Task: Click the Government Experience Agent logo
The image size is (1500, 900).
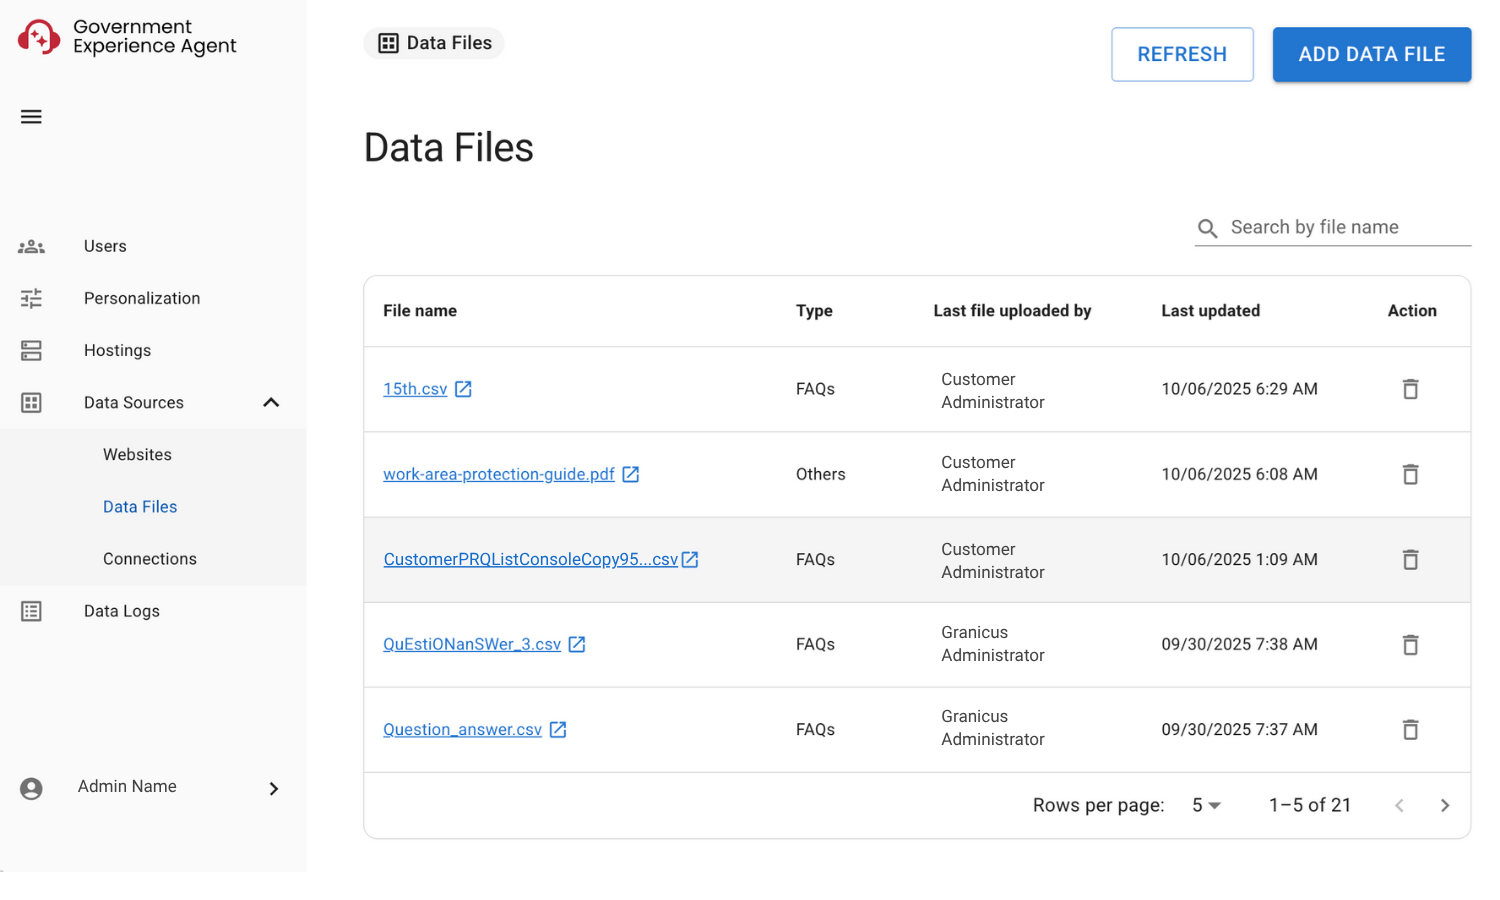Action: 127,37
